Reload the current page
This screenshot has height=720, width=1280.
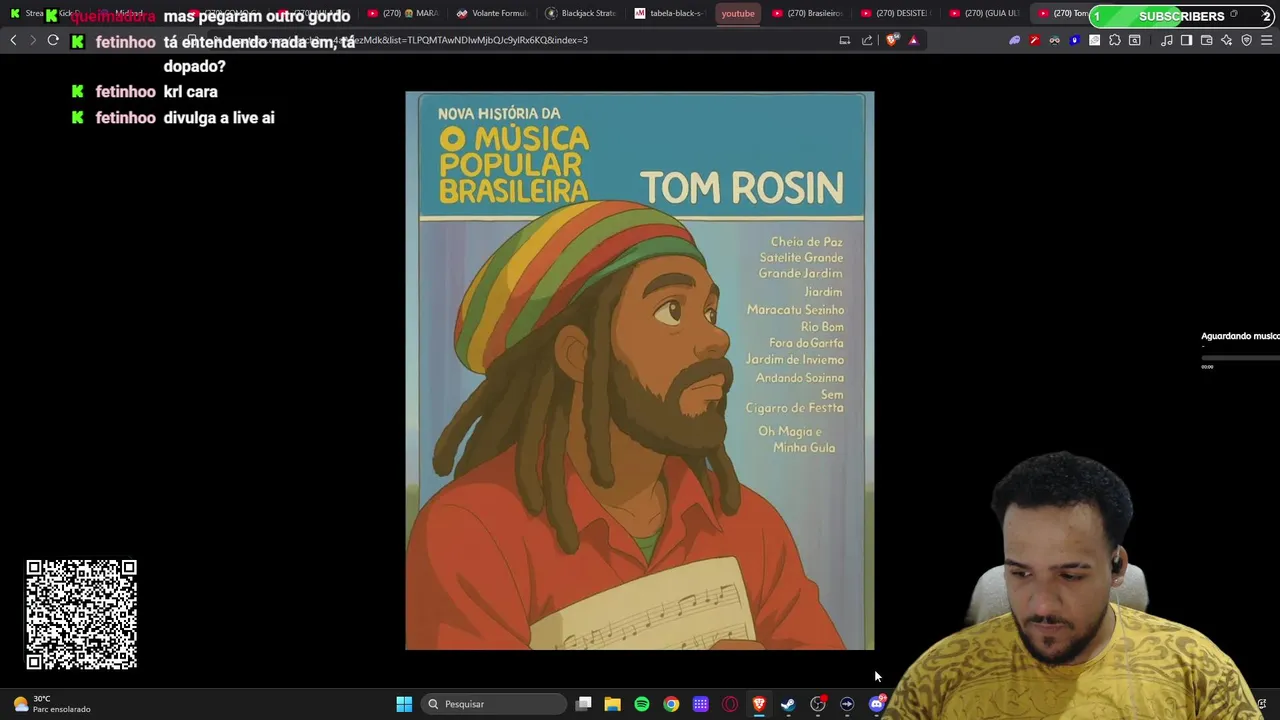[53, 40]
